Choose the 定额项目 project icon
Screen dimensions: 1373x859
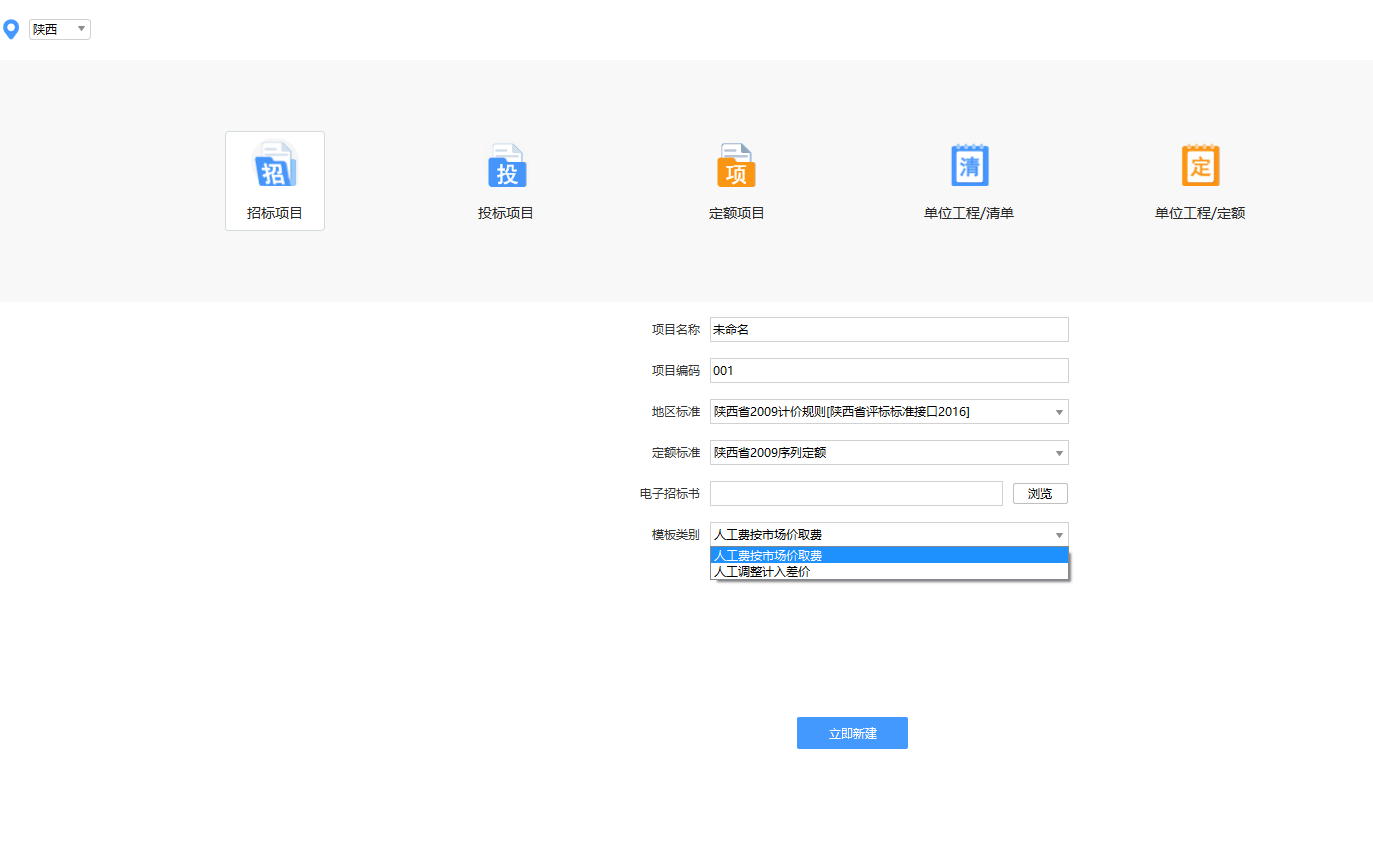click(737, 166)
